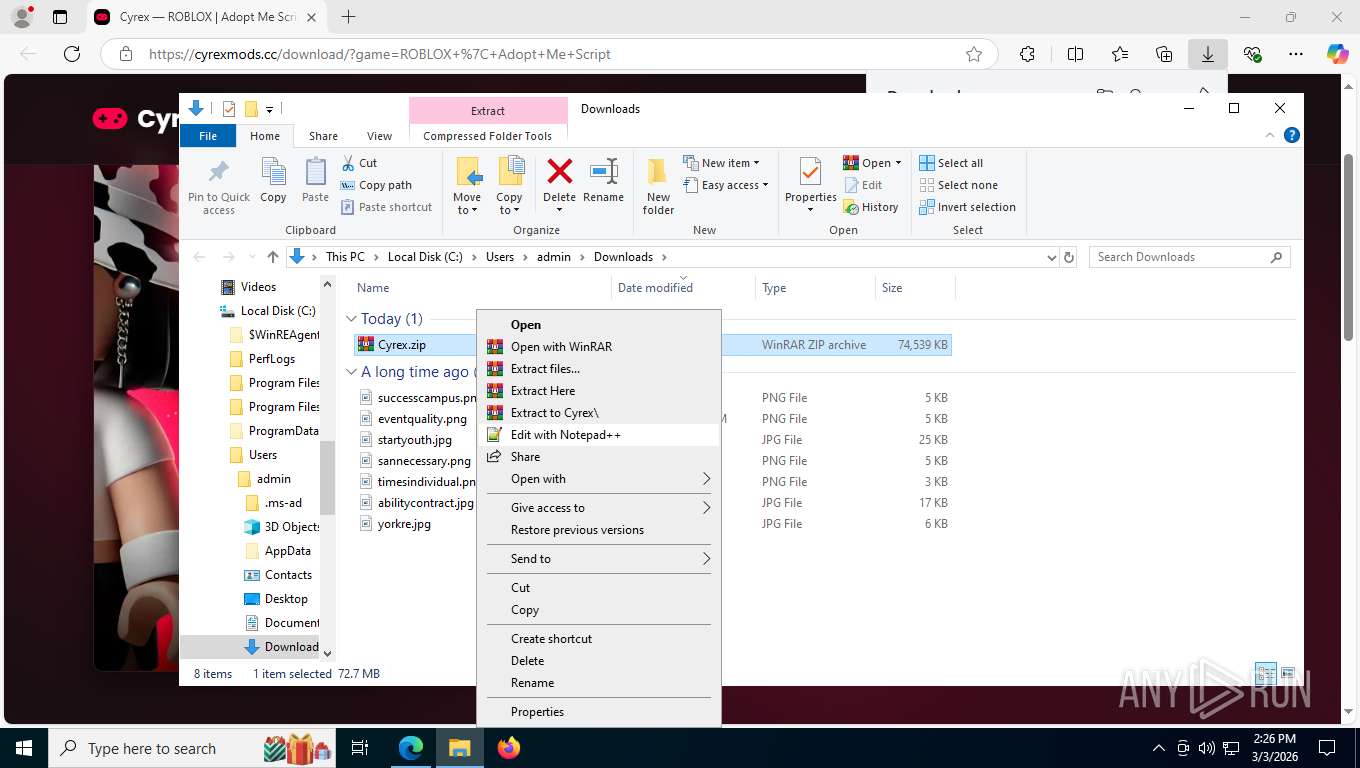Open Compressed Folder Tools tab
The height and width of the screenshot is (768, 1360).
(488, 136)
